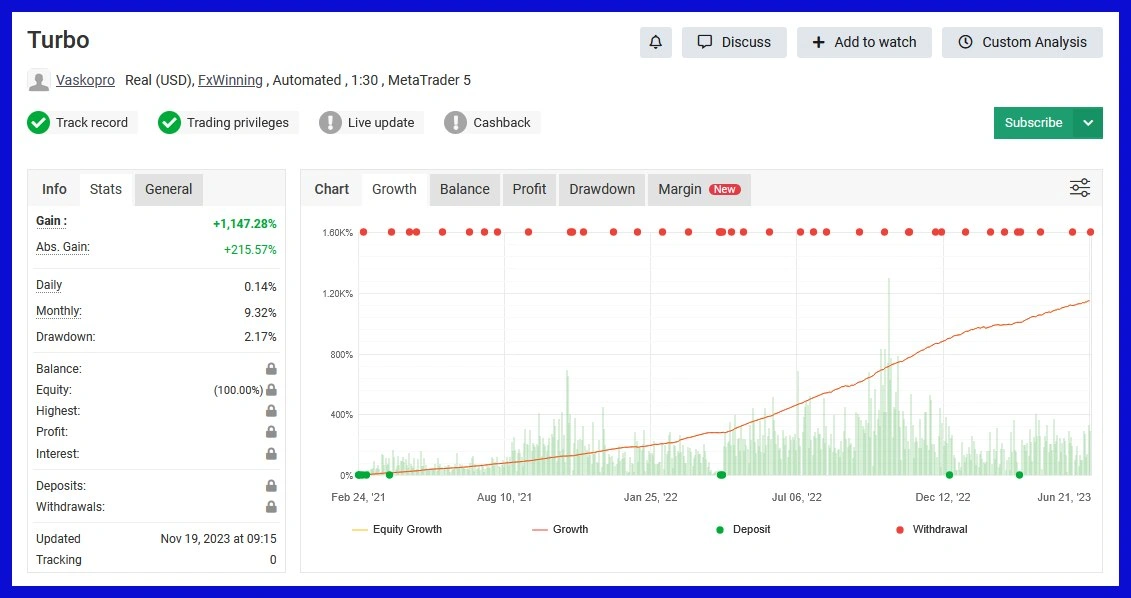The height and width of the screenshot is (598, 1131).
Task: Click Vaskopro user avatar icon
Action: [x=39, y=81]
